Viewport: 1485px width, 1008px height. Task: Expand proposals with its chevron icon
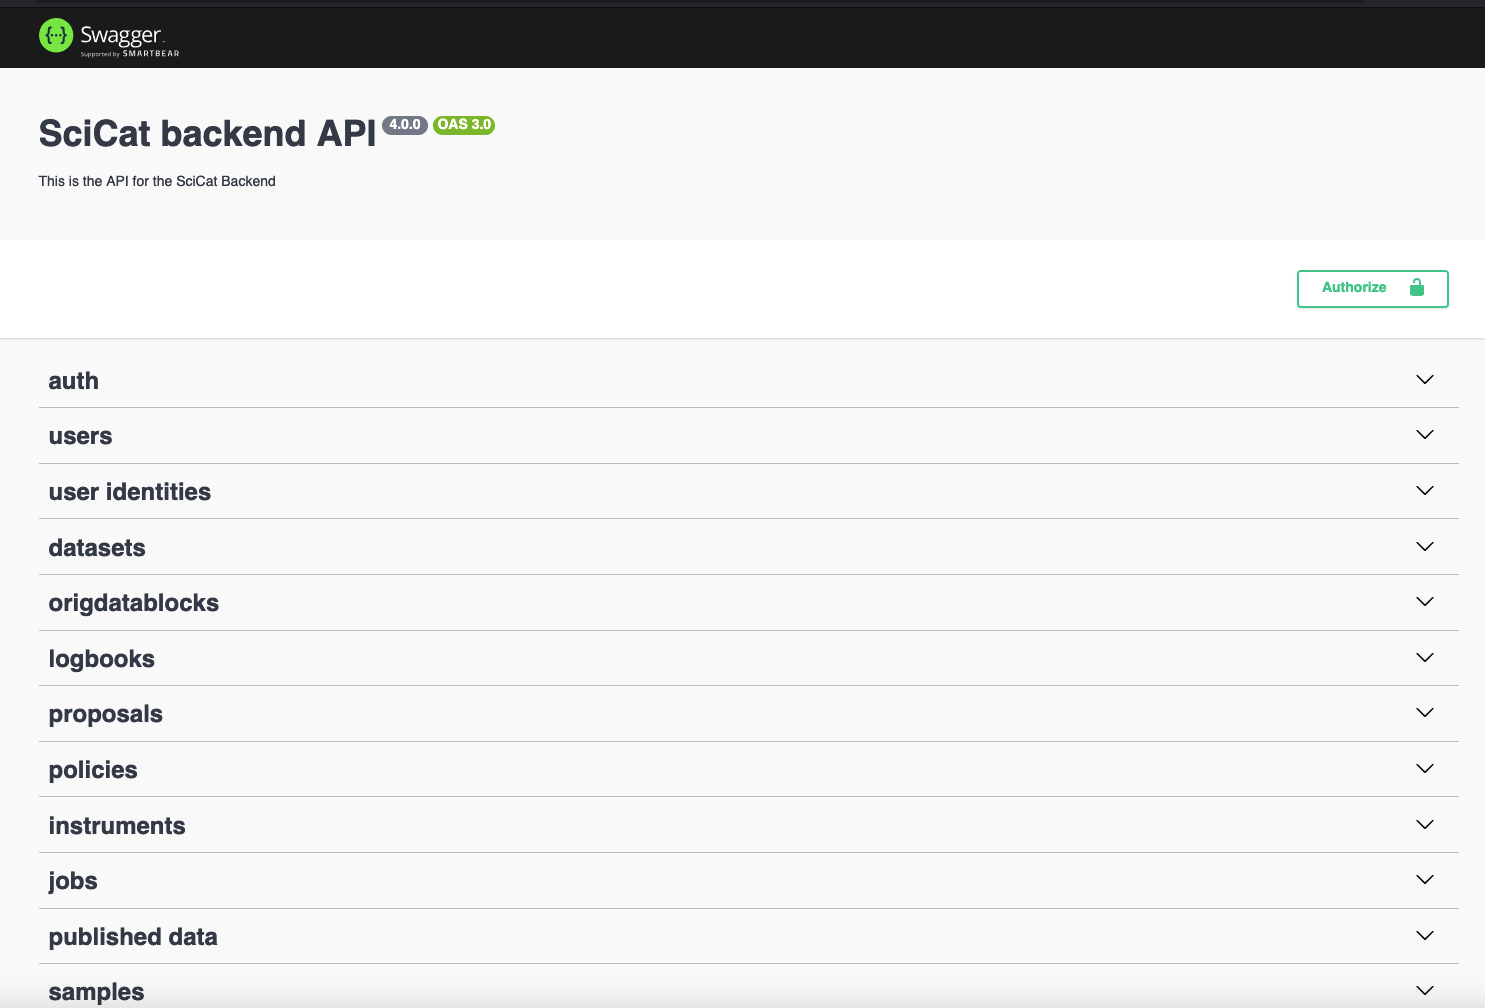(1425, 713)
